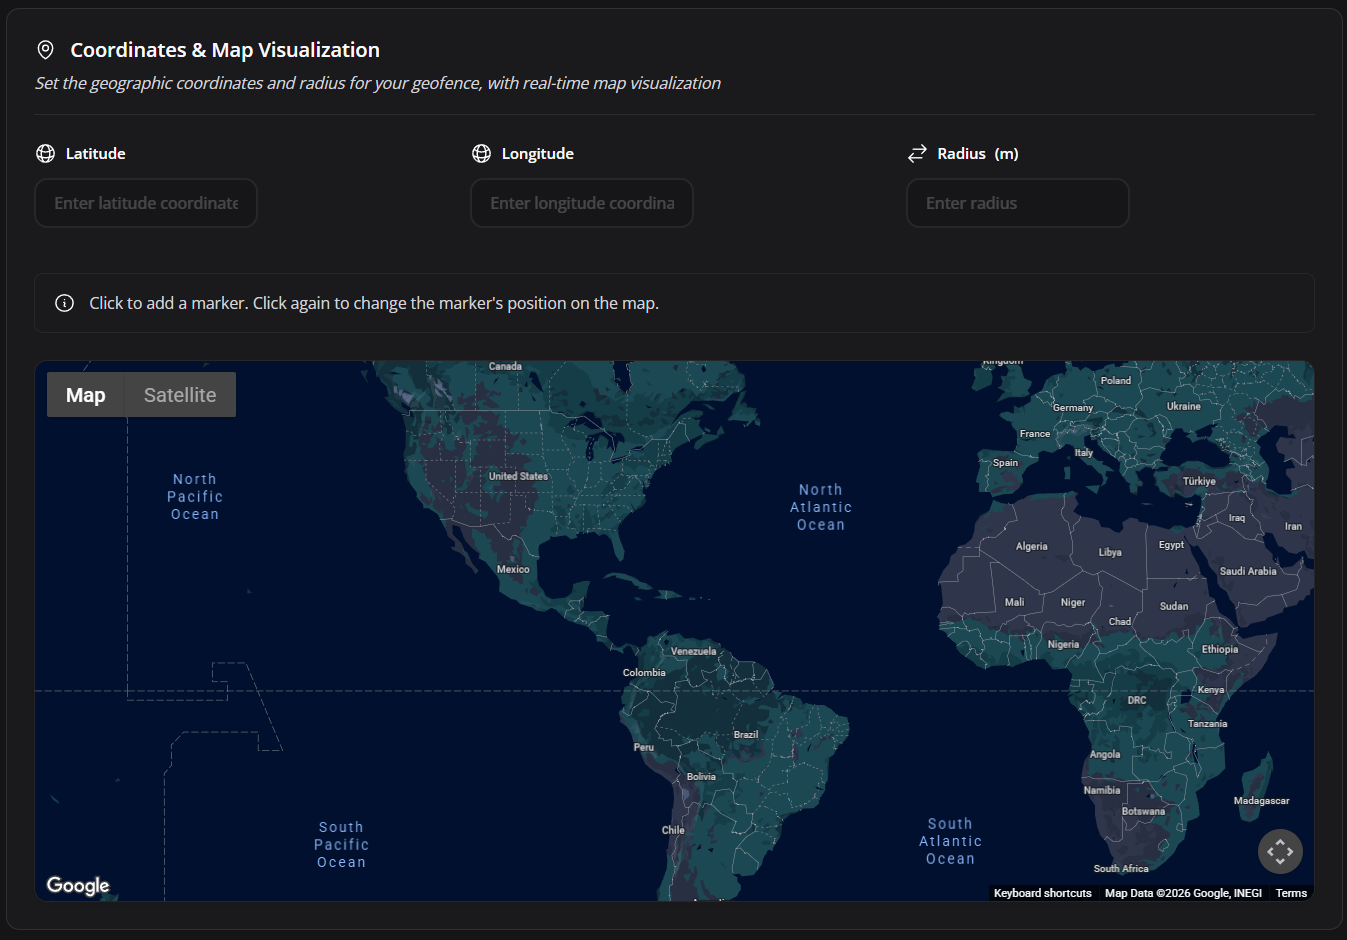Open the map camera pan controls button
This screenshot has height=940, width=1347.
point(1280,852)
